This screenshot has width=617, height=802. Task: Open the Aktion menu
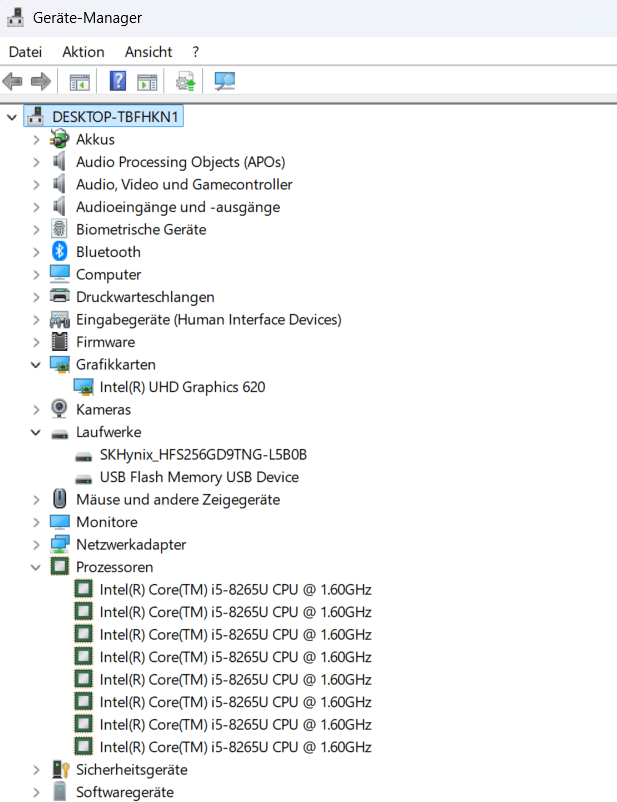tap(83, 52)
